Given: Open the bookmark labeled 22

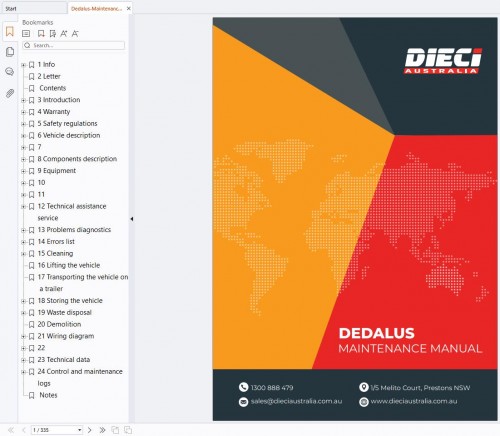Looking at the screenshot, I should [41, 348].
